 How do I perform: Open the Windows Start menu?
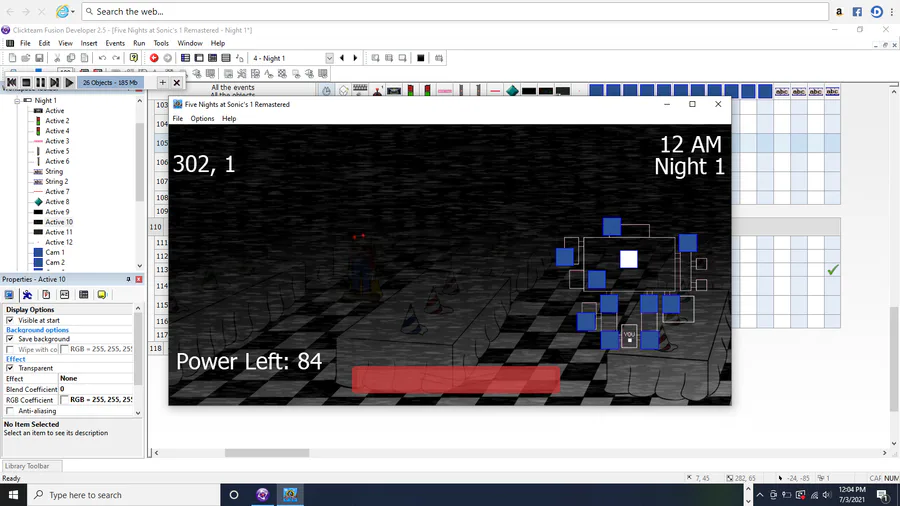[x=13, y=495]
